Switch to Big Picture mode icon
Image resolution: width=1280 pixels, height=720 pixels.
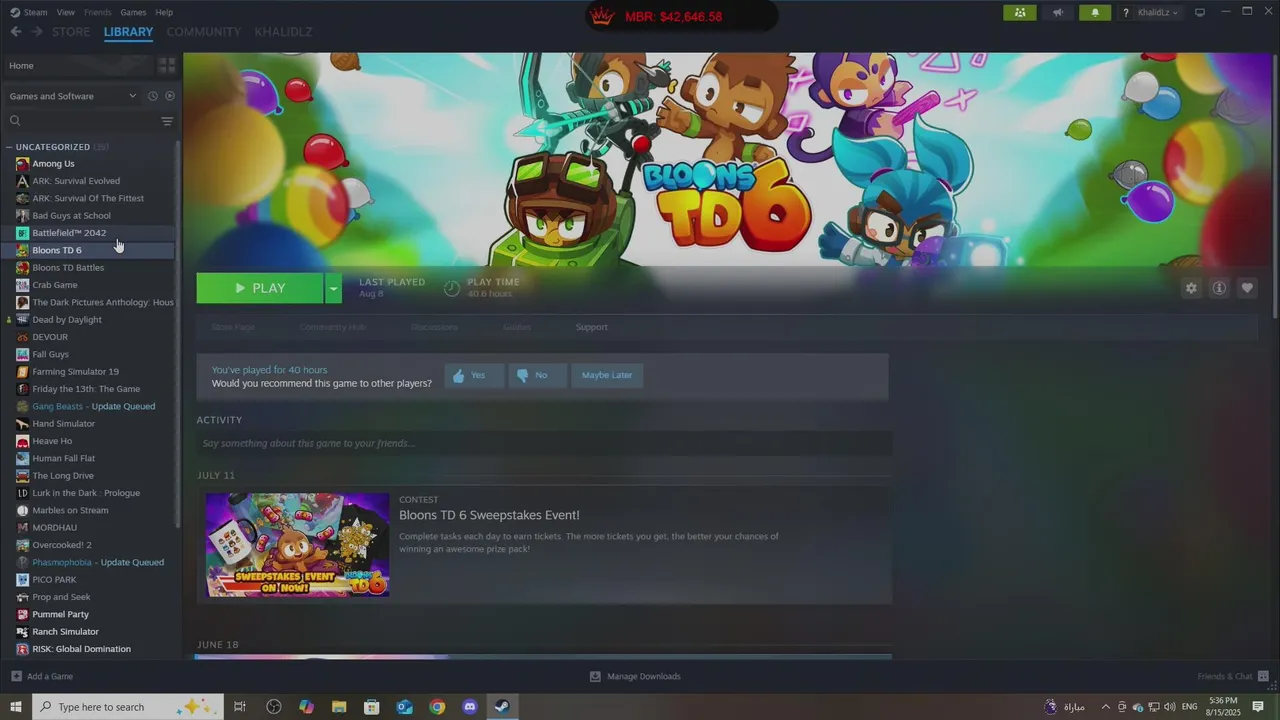click(1200, 12)
